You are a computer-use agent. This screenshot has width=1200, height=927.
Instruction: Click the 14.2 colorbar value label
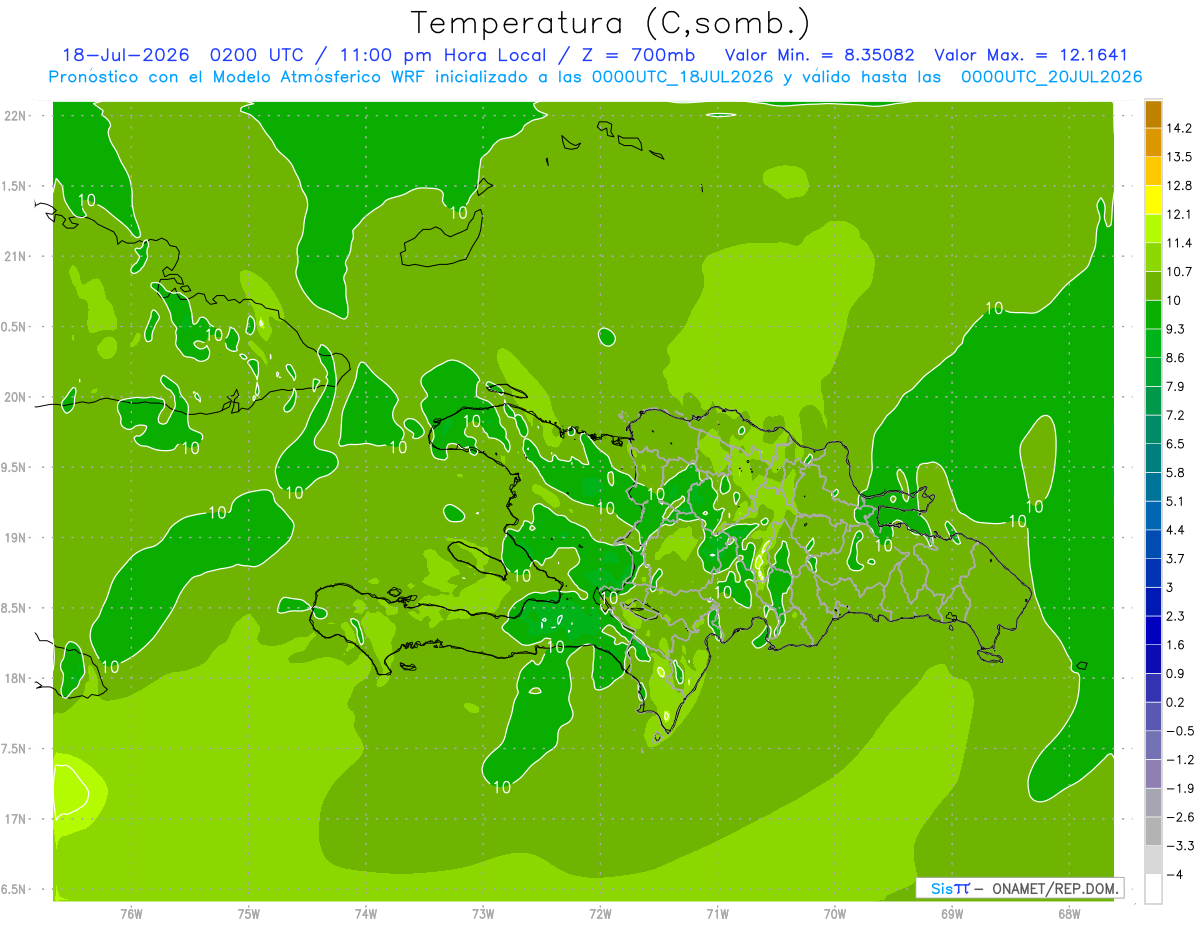click(1179, 128)
